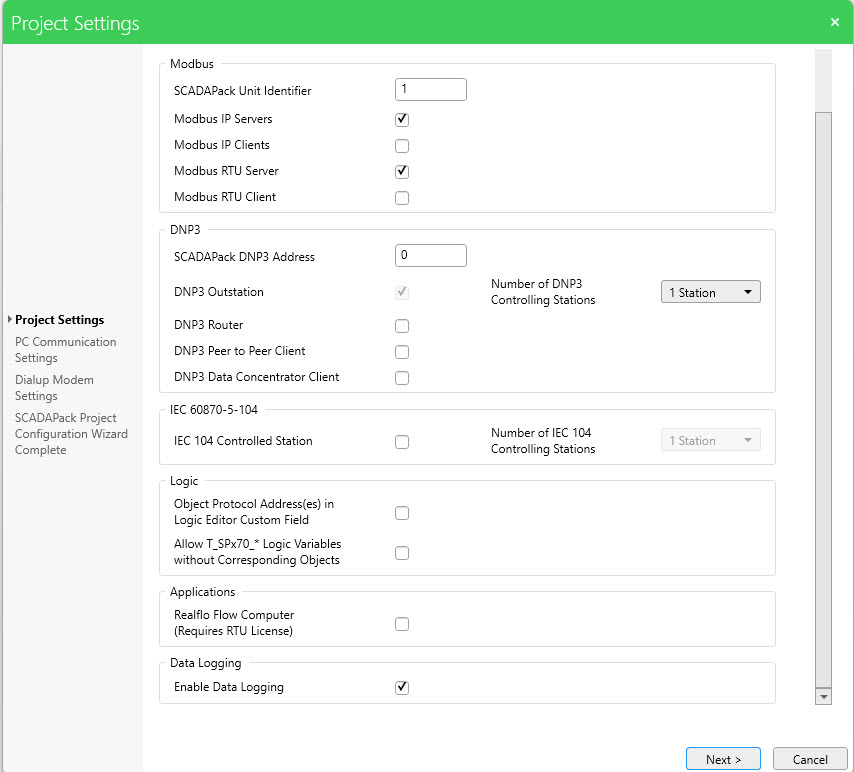Screen dimensions: 854x772
Task: Click the IEC 104 Controlled Station label
Action: (x=243, y=441)
